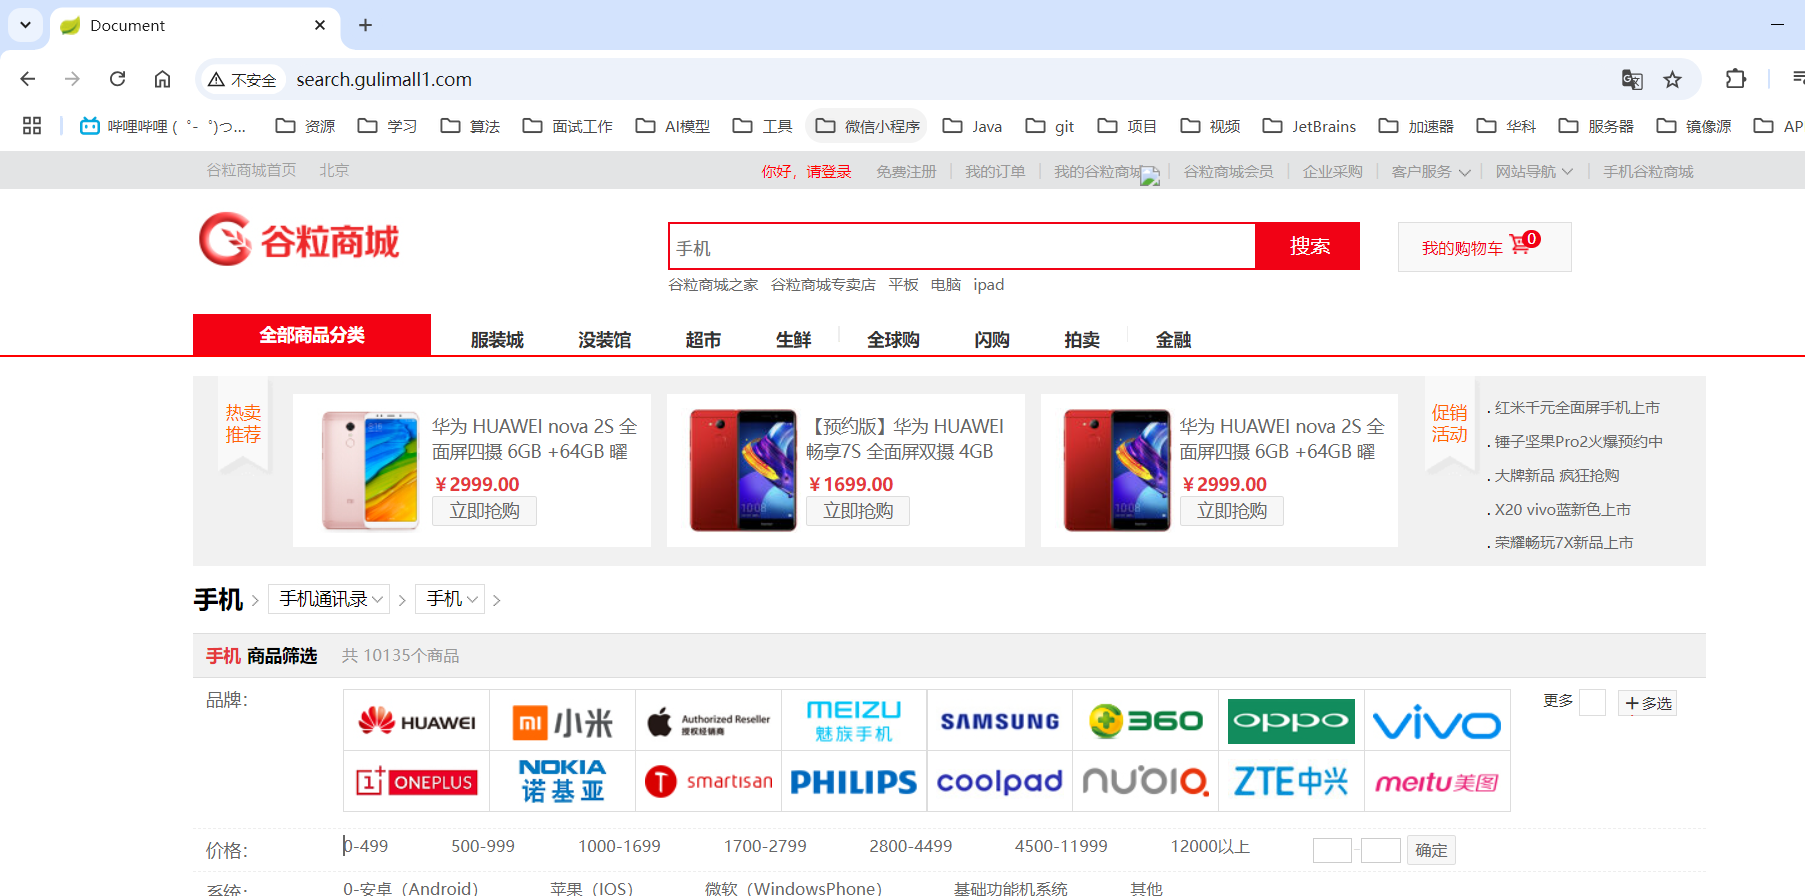Expand the 手机通讯录 category dropdown

click(x=330, y=599)
